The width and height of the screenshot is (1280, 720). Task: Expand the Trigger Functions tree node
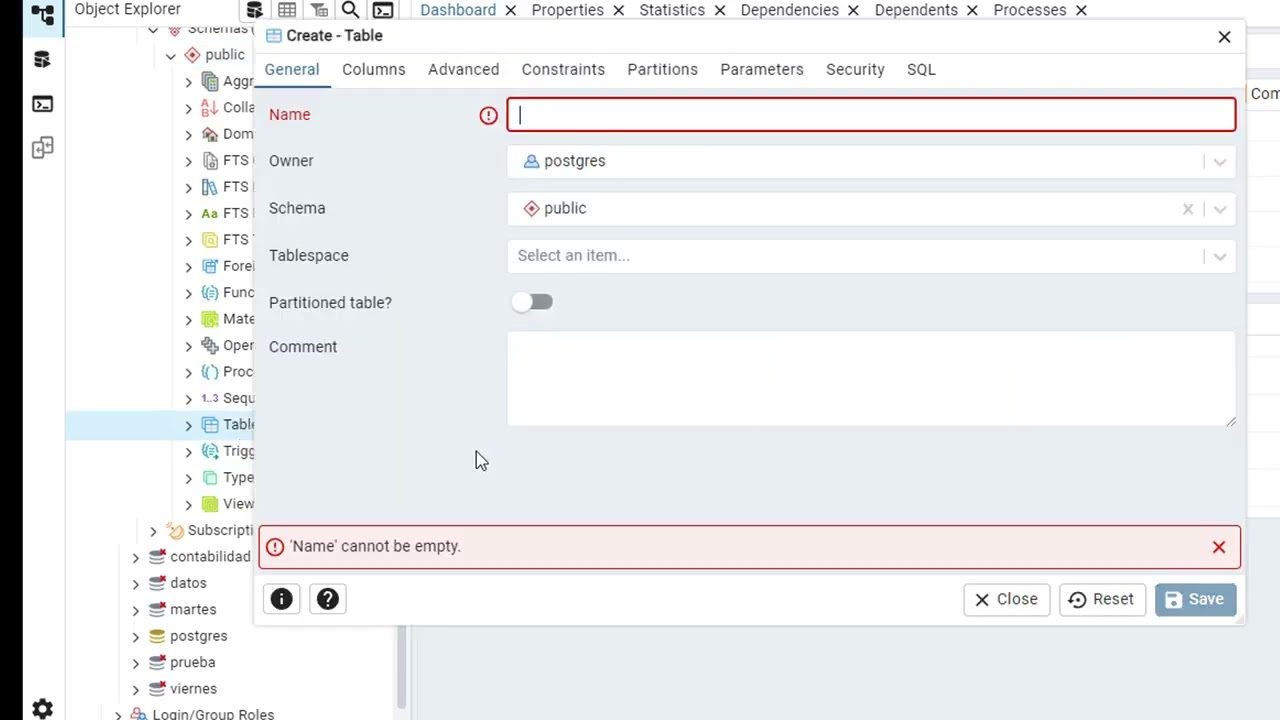189,451
